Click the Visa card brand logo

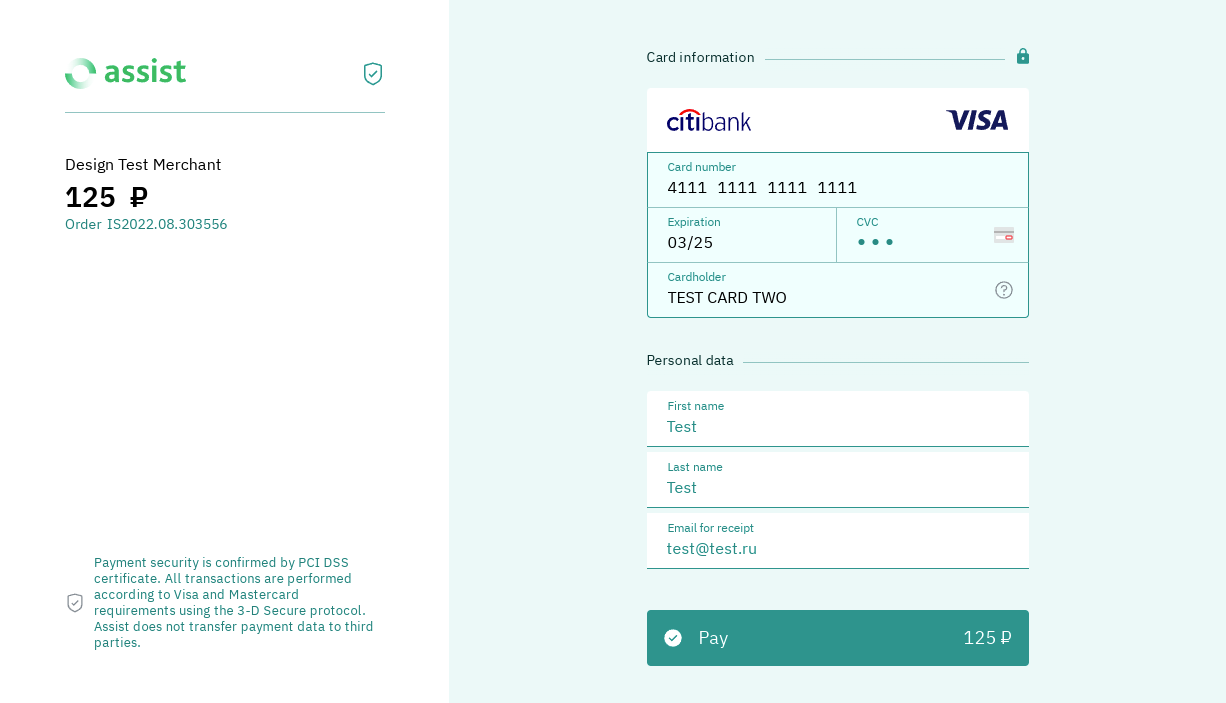(x=977, y=120)
